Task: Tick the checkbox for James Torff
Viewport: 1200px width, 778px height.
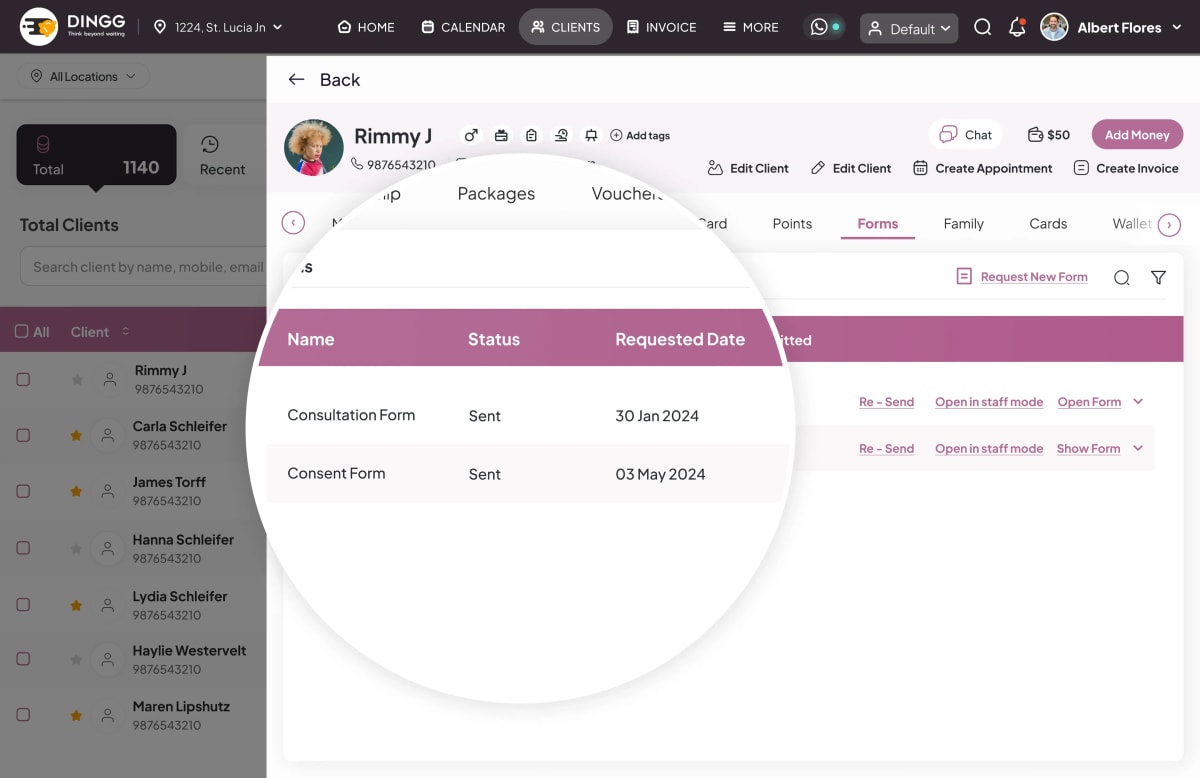Action: tap(23, 492)
